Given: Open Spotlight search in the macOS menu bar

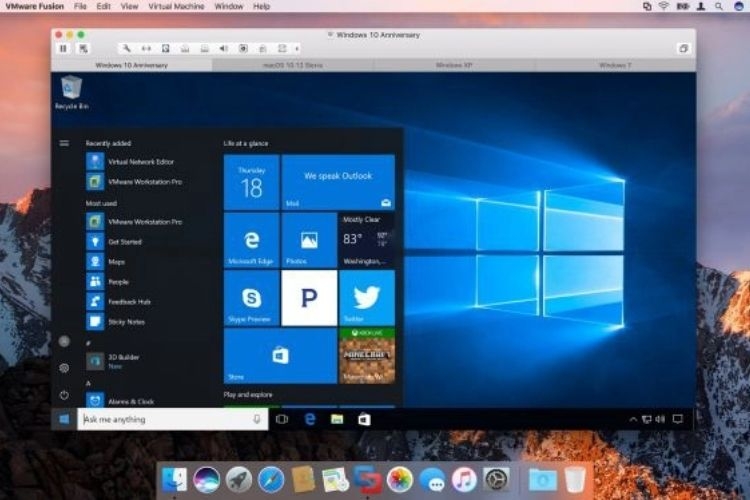Looking at the screenshot, I should point(718,6).
